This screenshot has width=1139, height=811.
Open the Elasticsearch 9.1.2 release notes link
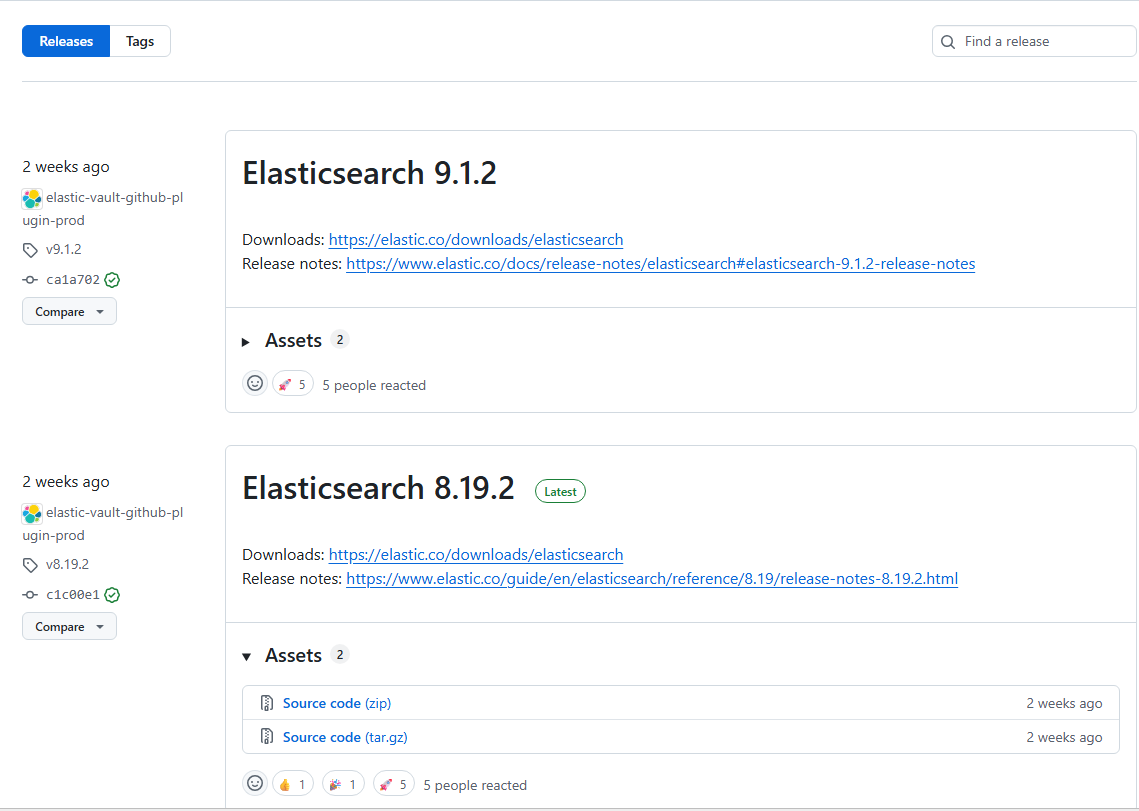(660, 263)
